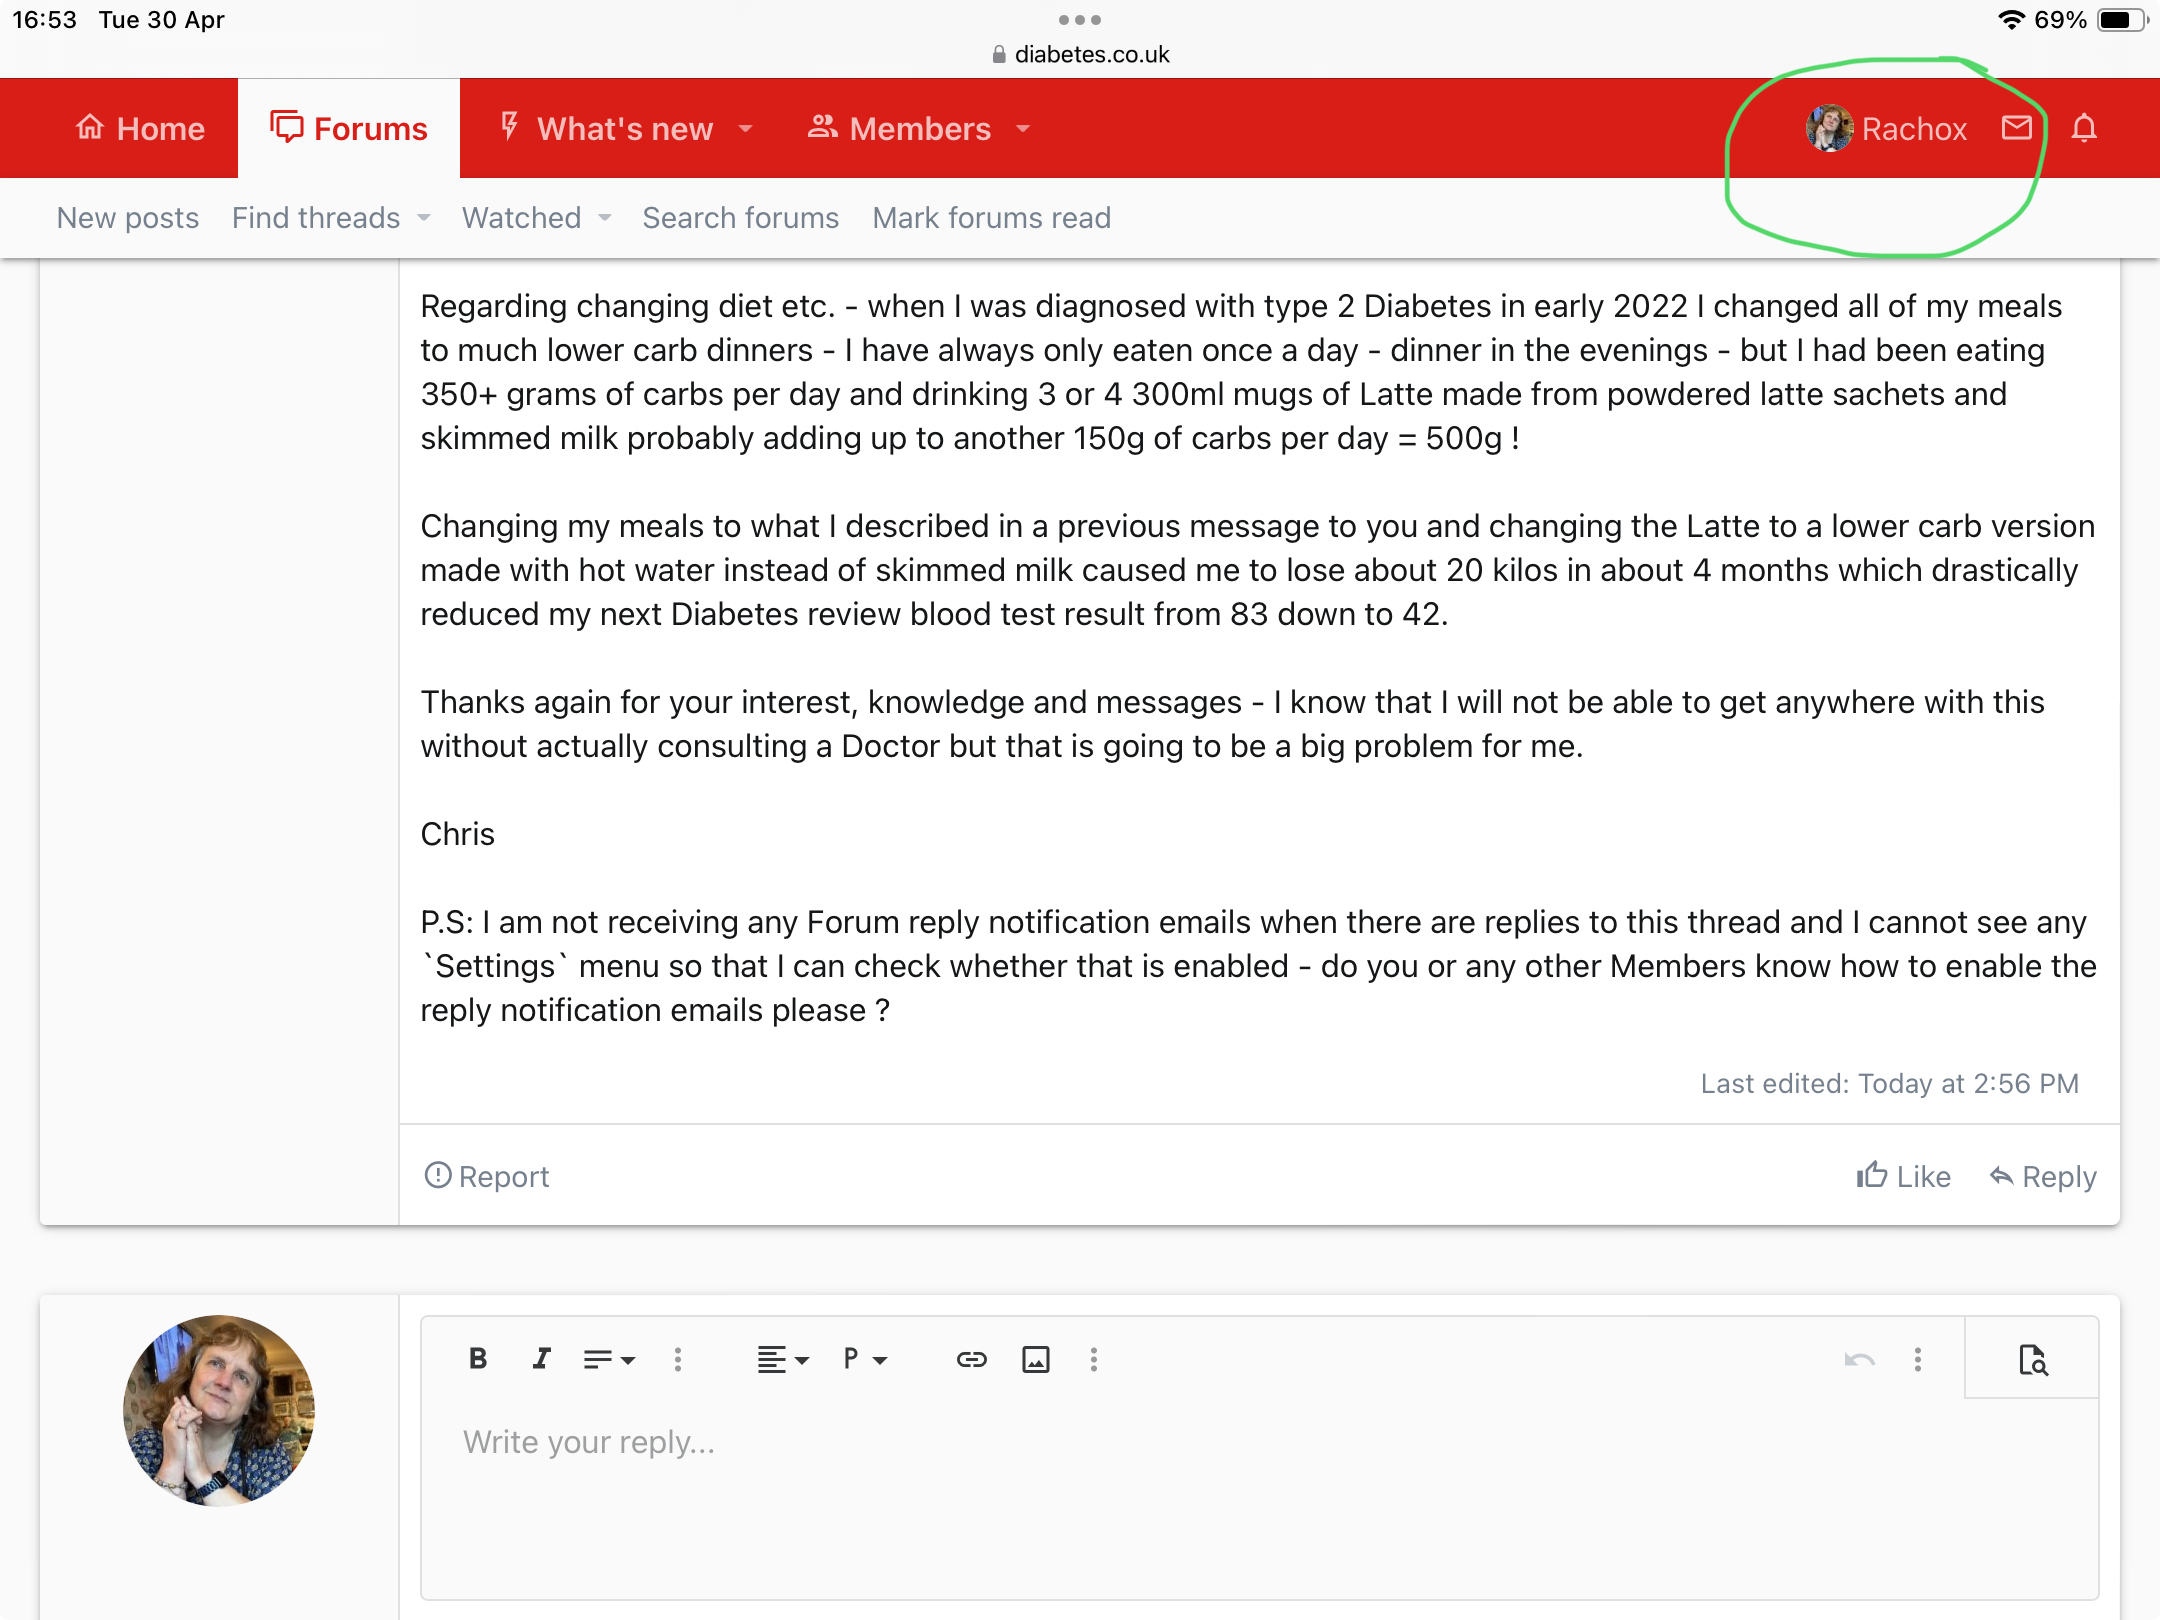Click the user avatar beside reply box
The width and height of the screenshot is (2160, 1620).
pos(219,1411)
